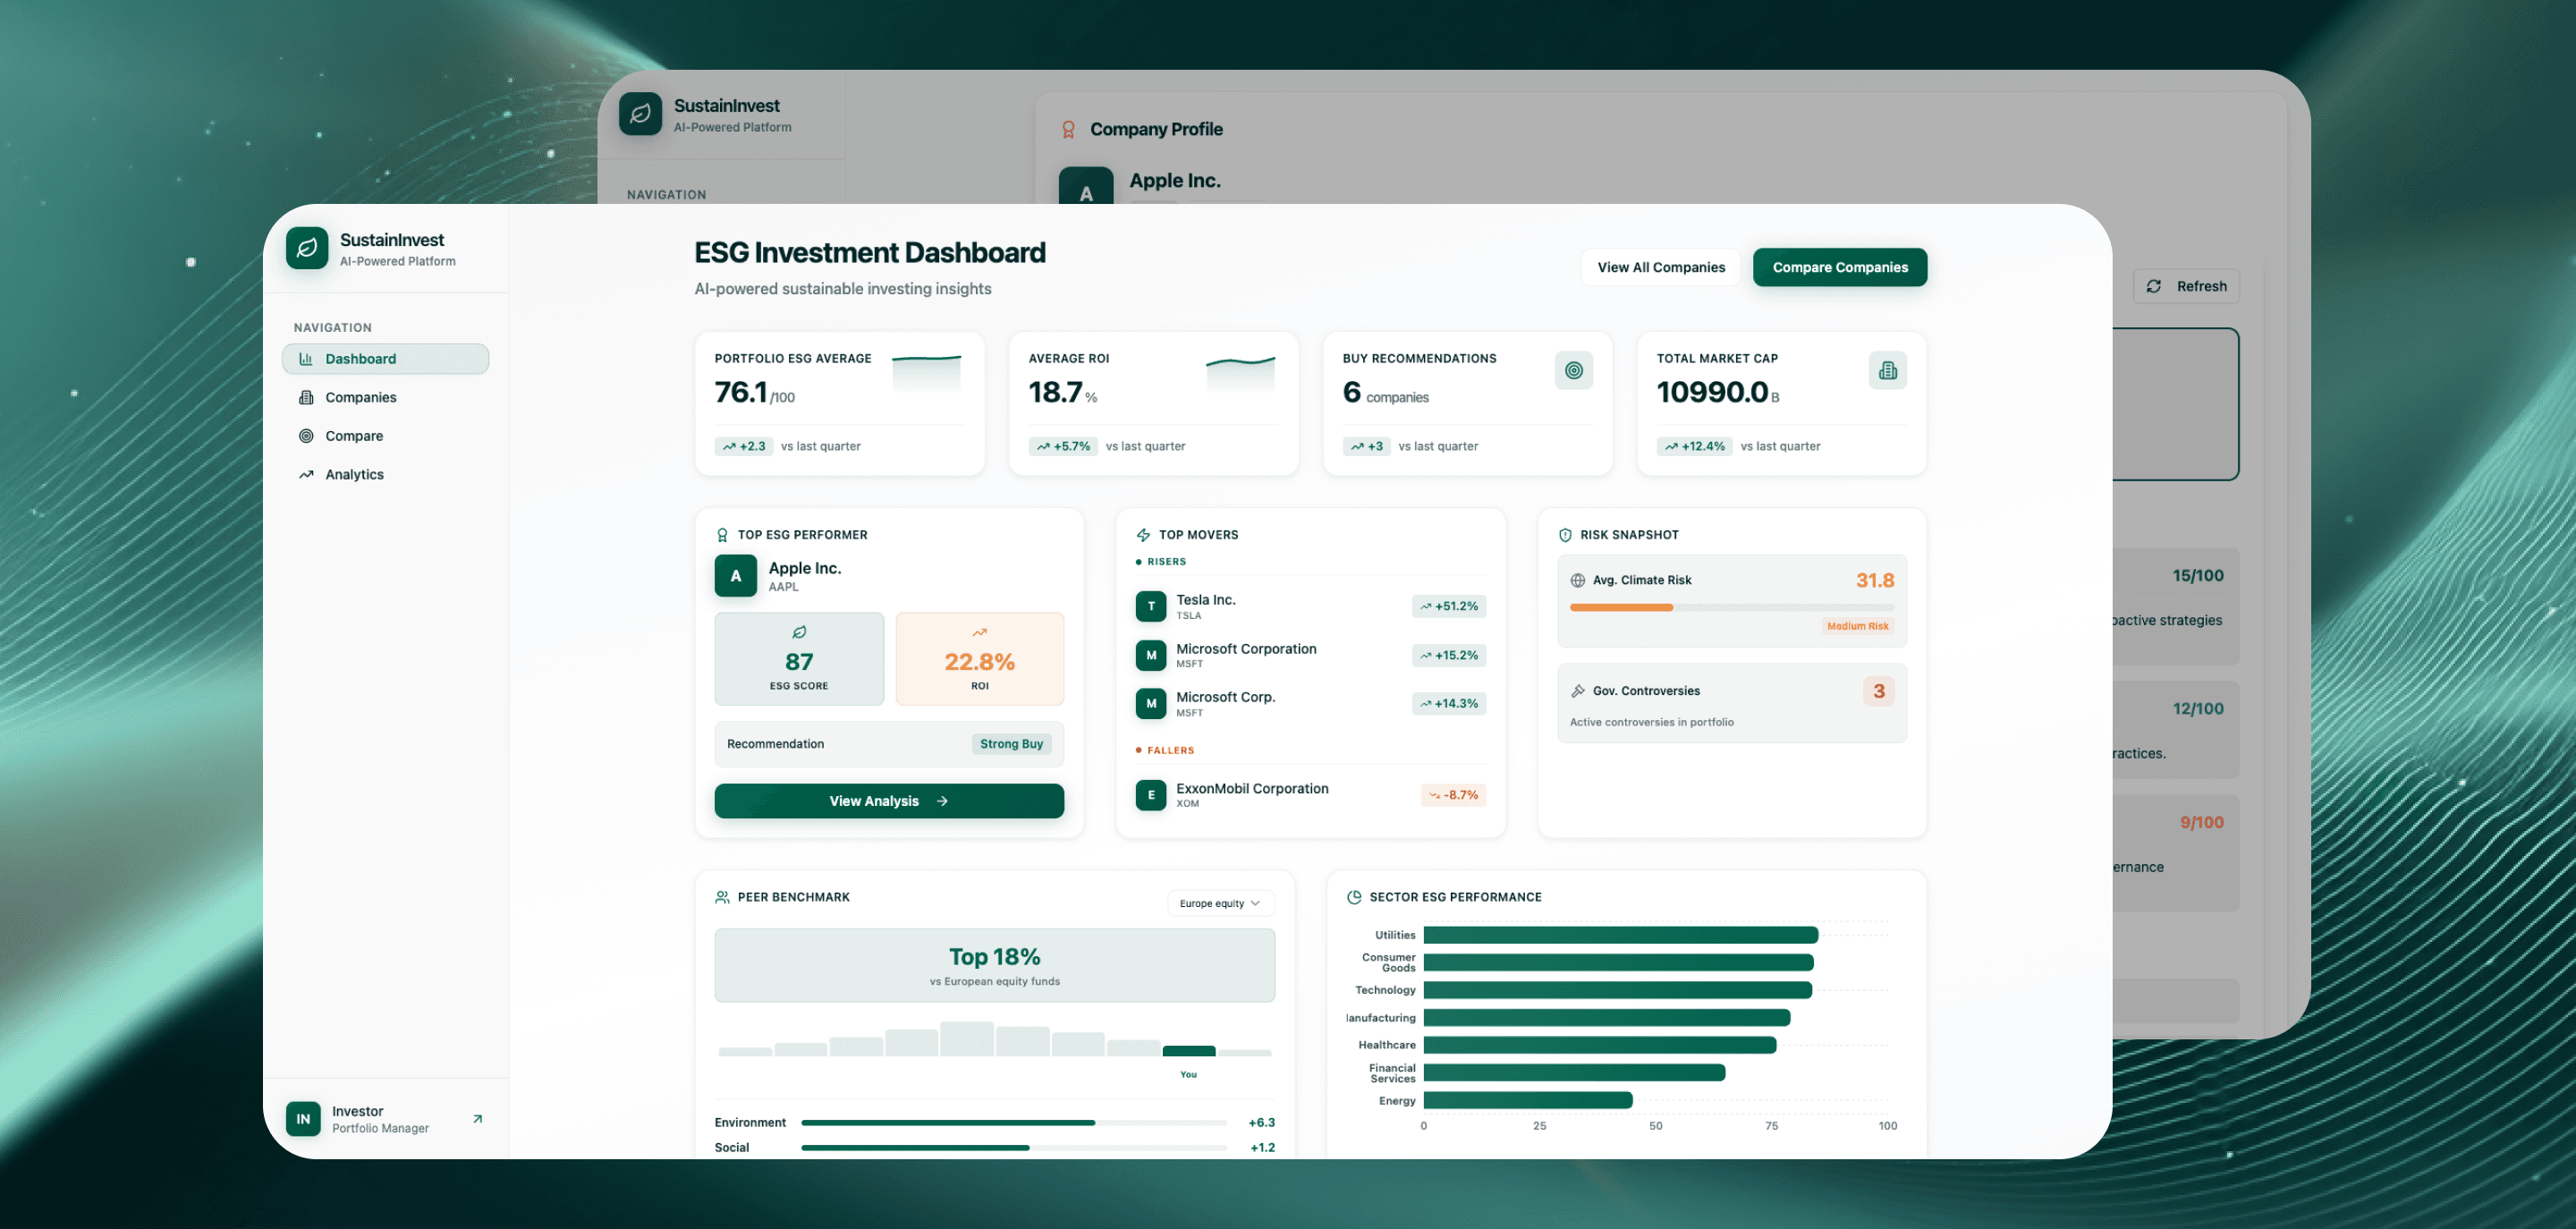Click the target icon in Buy Recommendations card
The height and width of the screenshot is (1229, 2576).
1573,371
